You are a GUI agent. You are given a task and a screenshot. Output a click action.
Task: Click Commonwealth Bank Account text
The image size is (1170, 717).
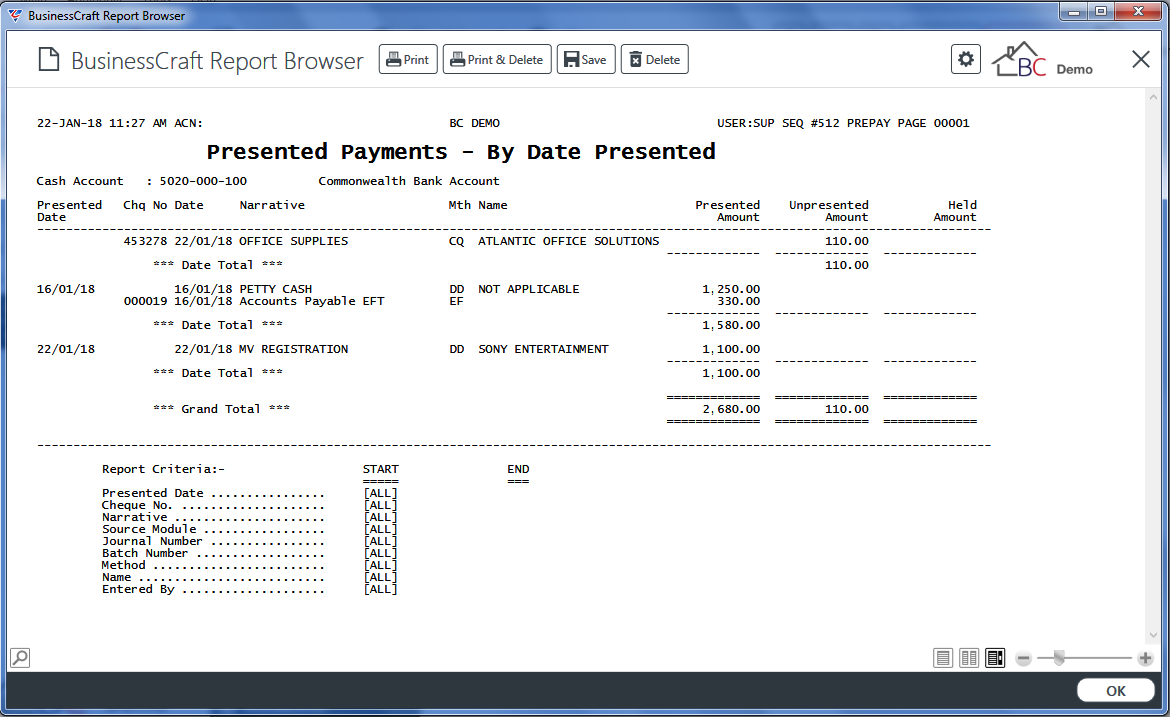[x=409, y=181]
